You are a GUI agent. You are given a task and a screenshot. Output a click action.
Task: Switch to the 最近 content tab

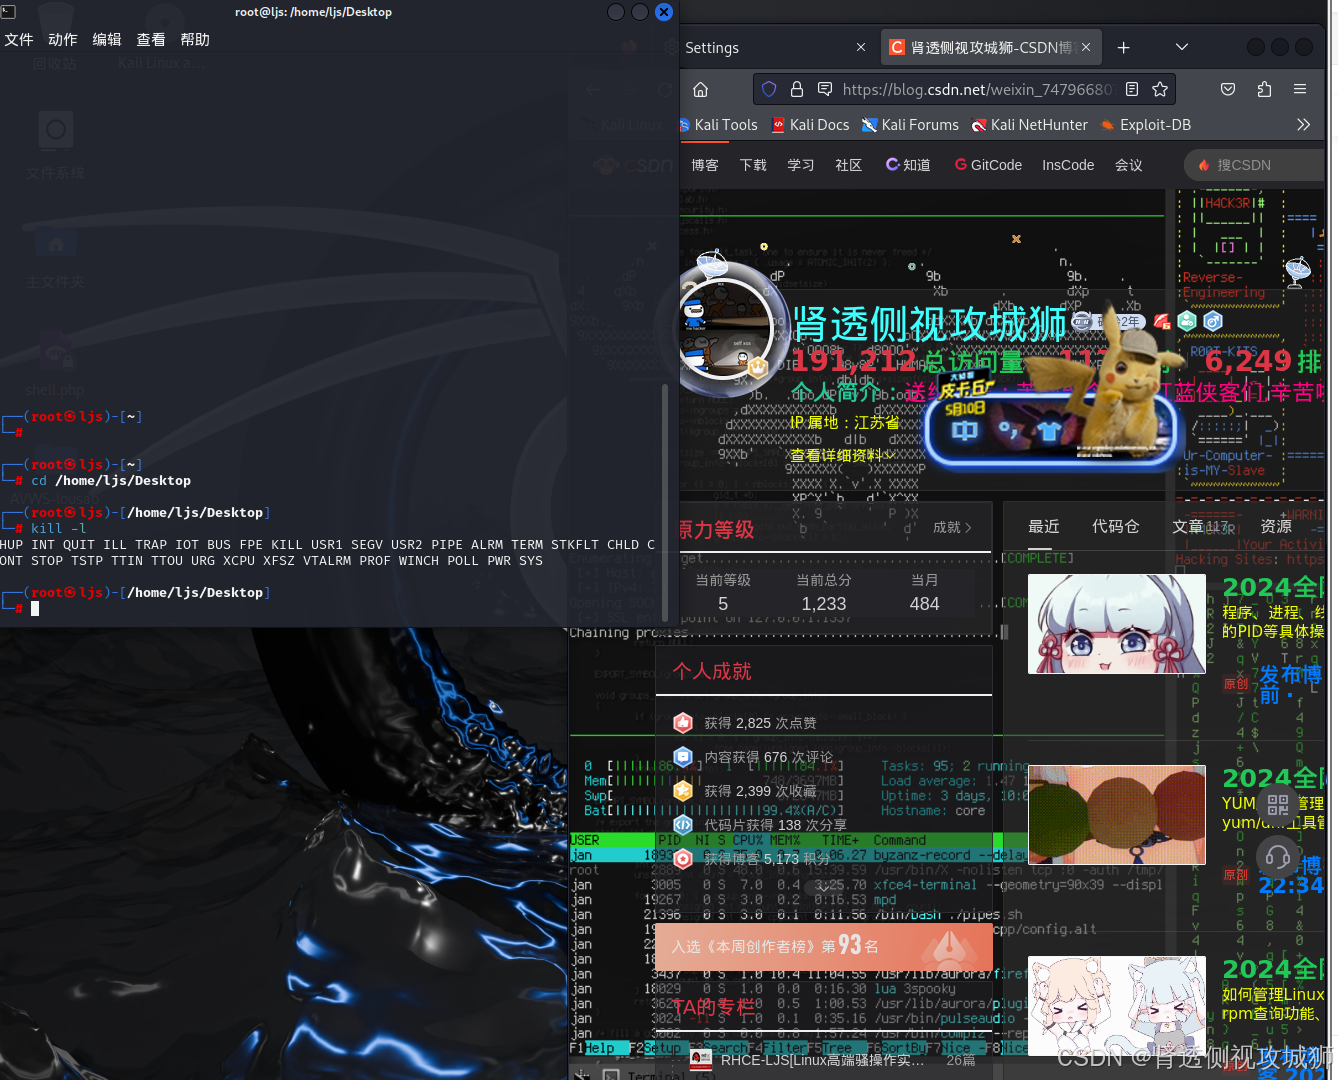(1044, 526)
